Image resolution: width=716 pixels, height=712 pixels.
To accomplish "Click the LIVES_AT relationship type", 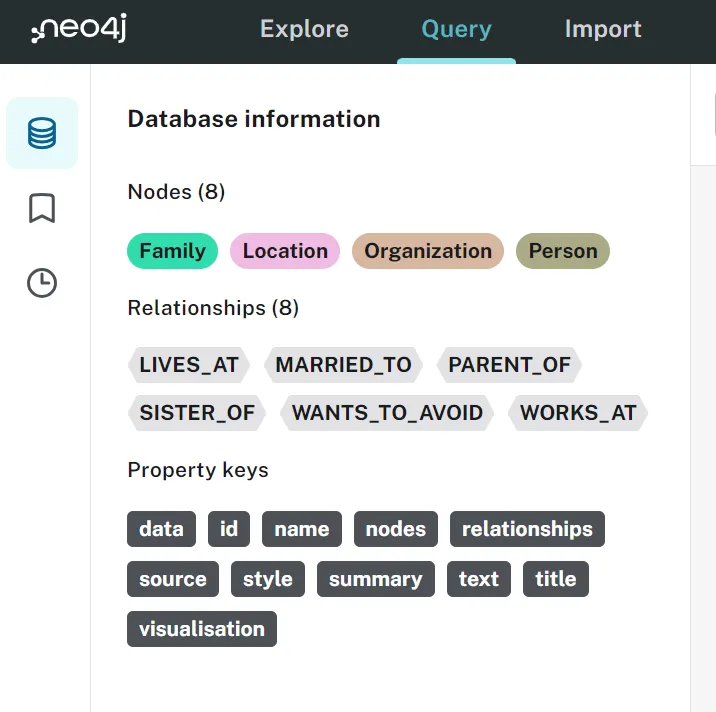I will 189,364.
